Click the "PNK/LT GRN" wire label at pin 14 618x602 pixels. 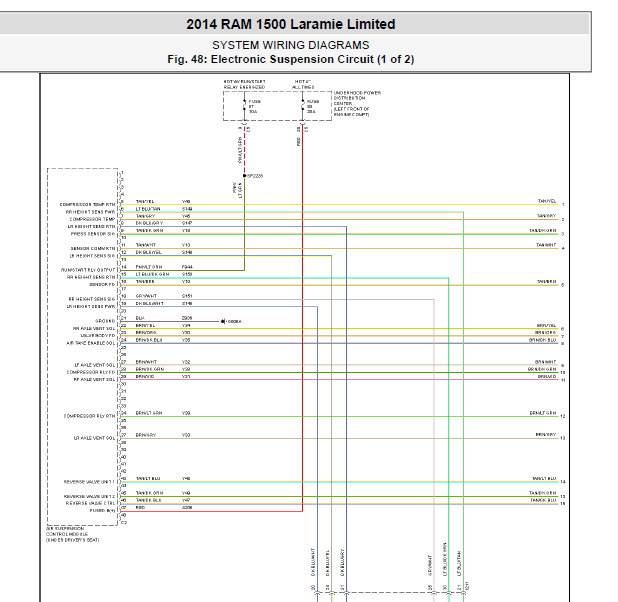pos(149,267)
